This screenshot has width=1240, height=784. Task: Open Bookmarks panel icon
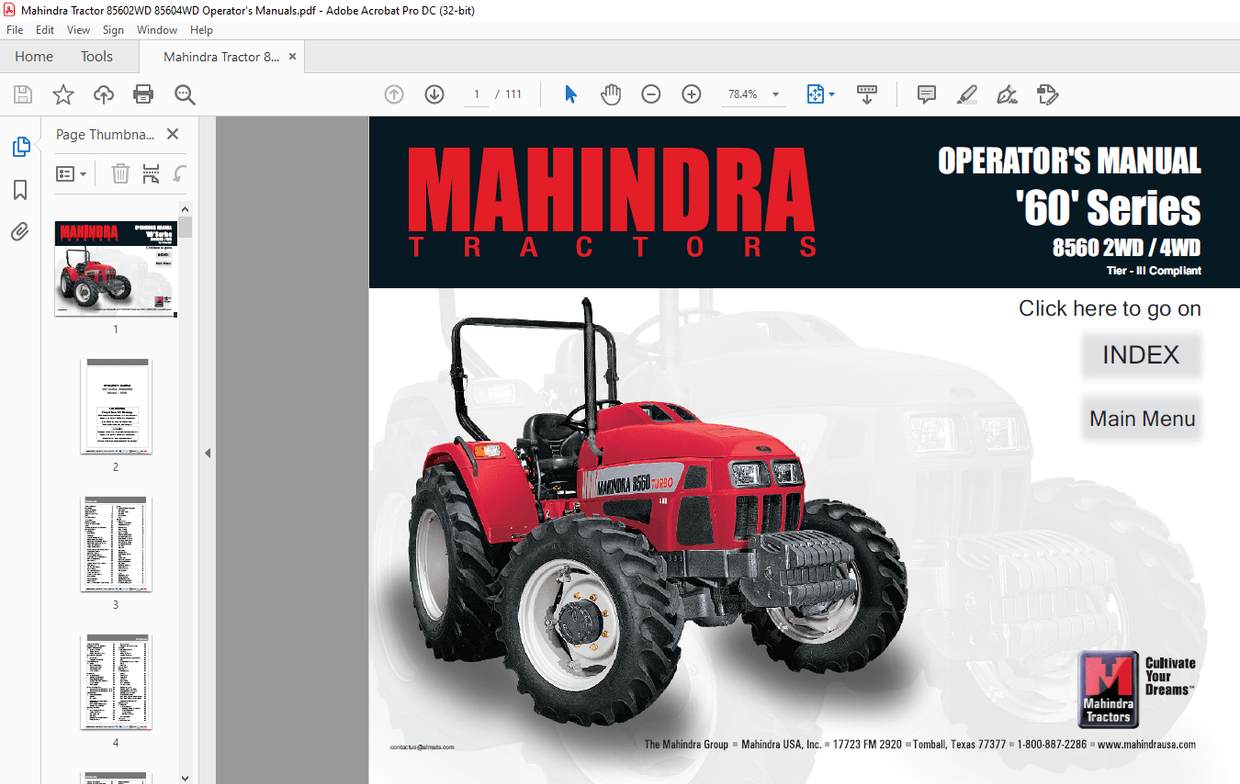pos(20,190)
